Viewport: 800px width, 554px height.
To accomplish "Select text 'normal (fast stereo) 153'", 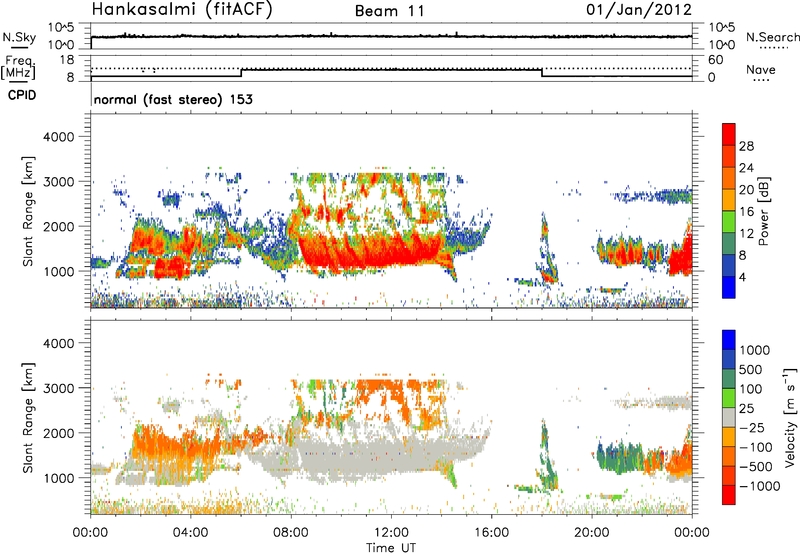I will 173,99.
